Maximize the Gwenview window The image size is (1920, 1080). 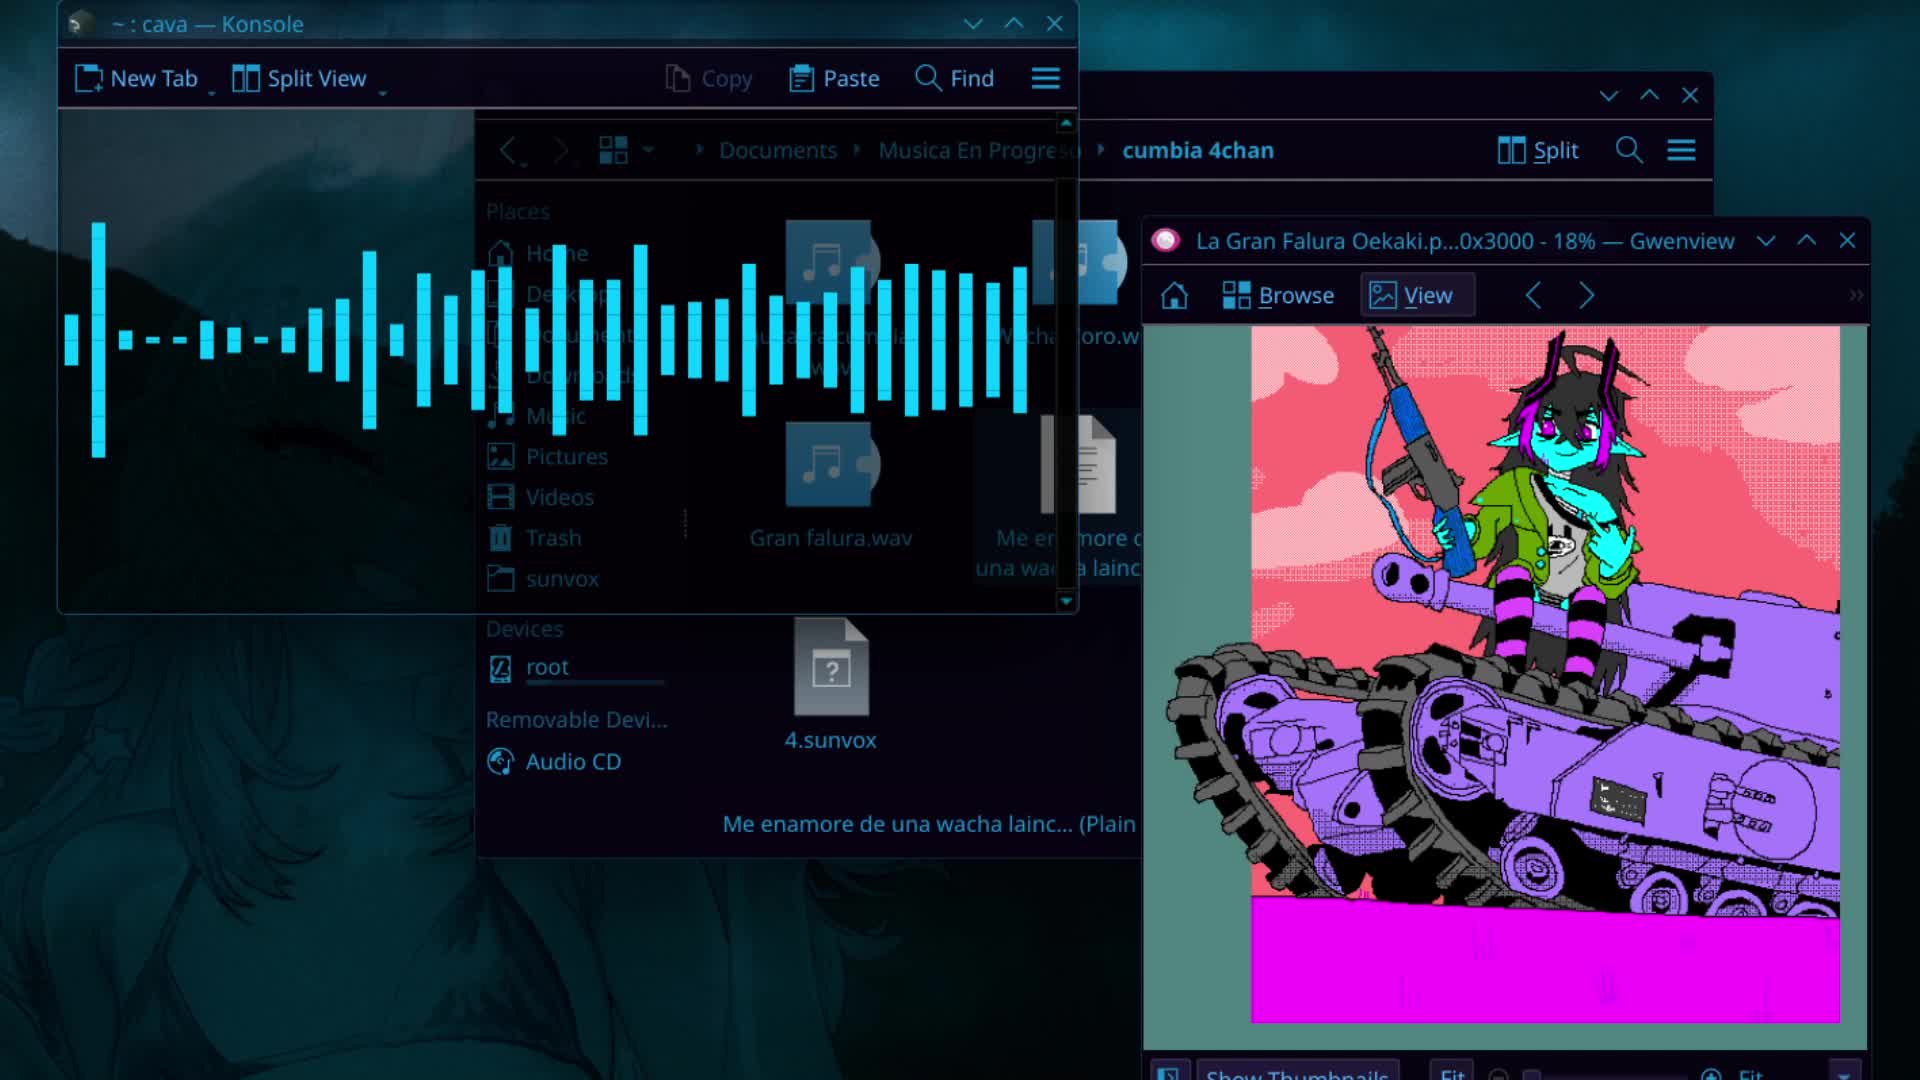coord(1807,241)
